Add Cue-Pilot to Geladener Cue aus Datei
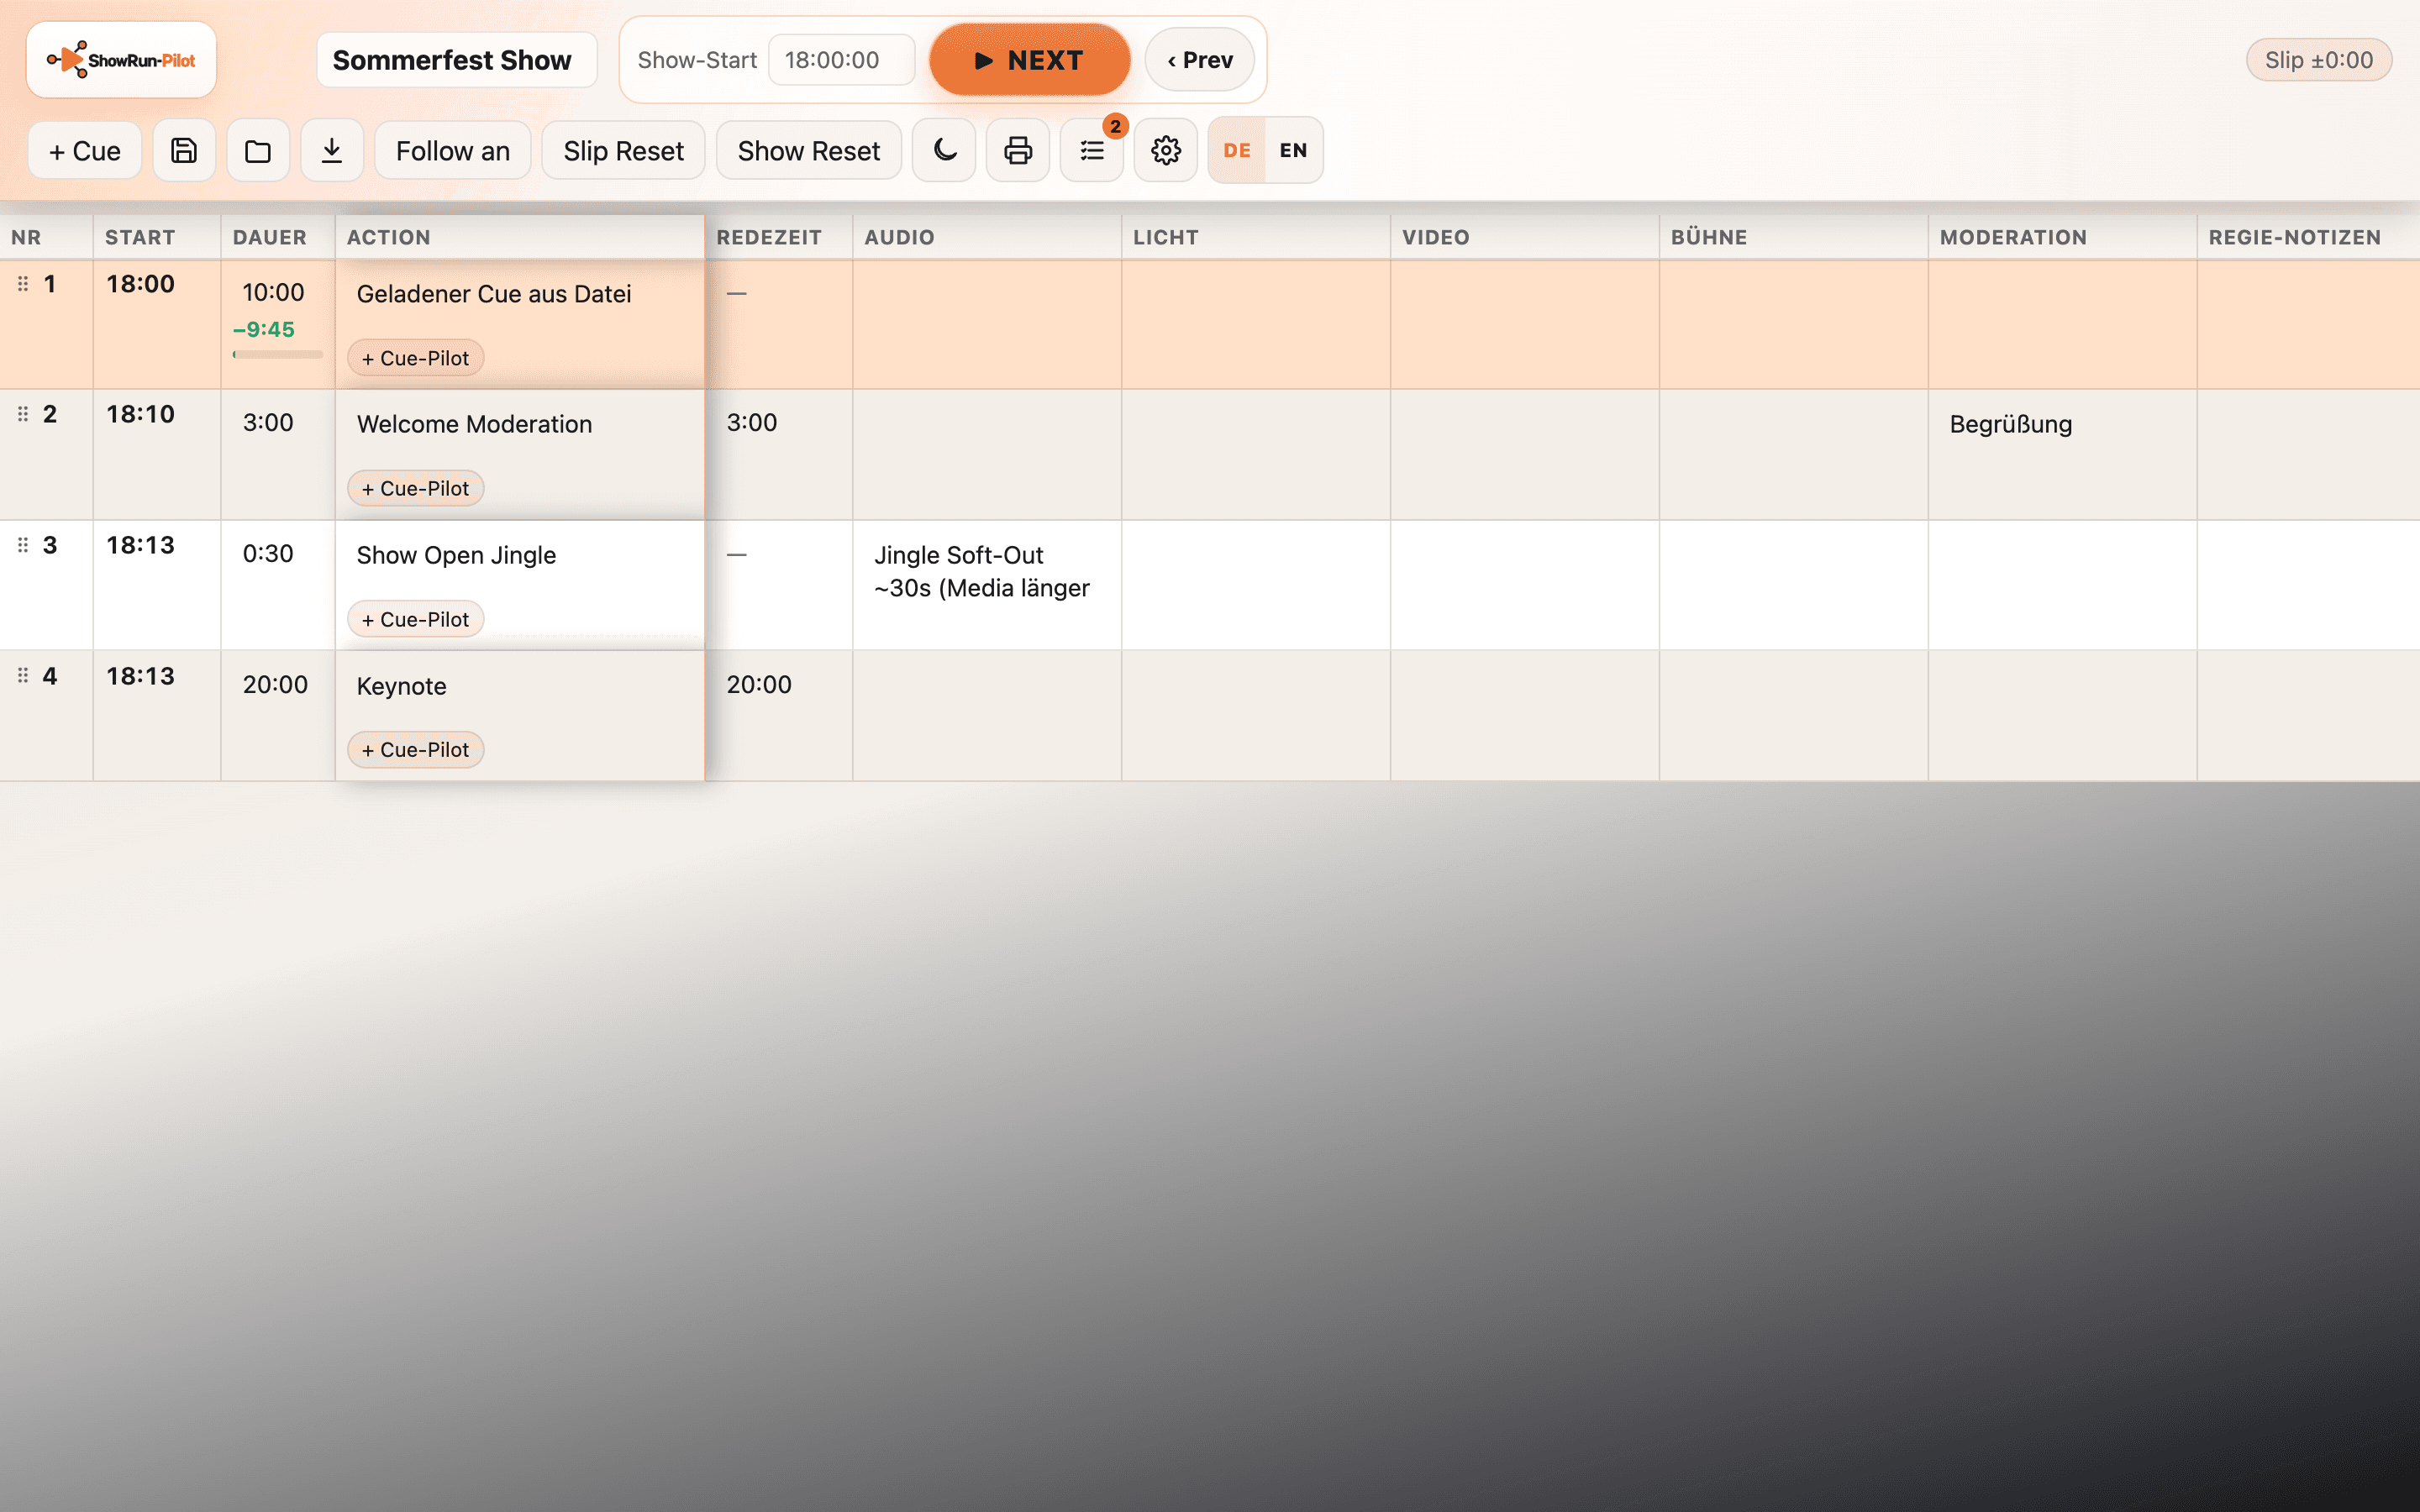The height and width of the screenshot is (1512, 2420). 415,358
